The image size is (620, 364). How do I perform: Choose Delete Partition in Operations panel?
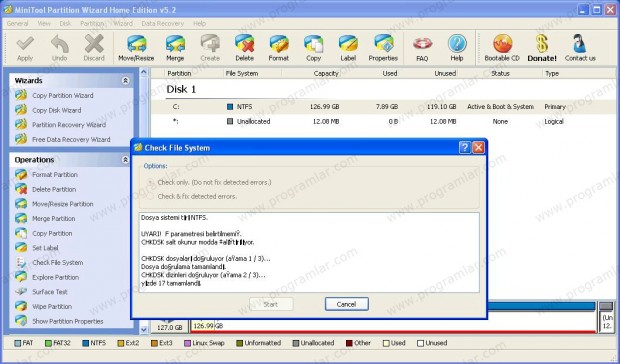click(x=54, y=189)
